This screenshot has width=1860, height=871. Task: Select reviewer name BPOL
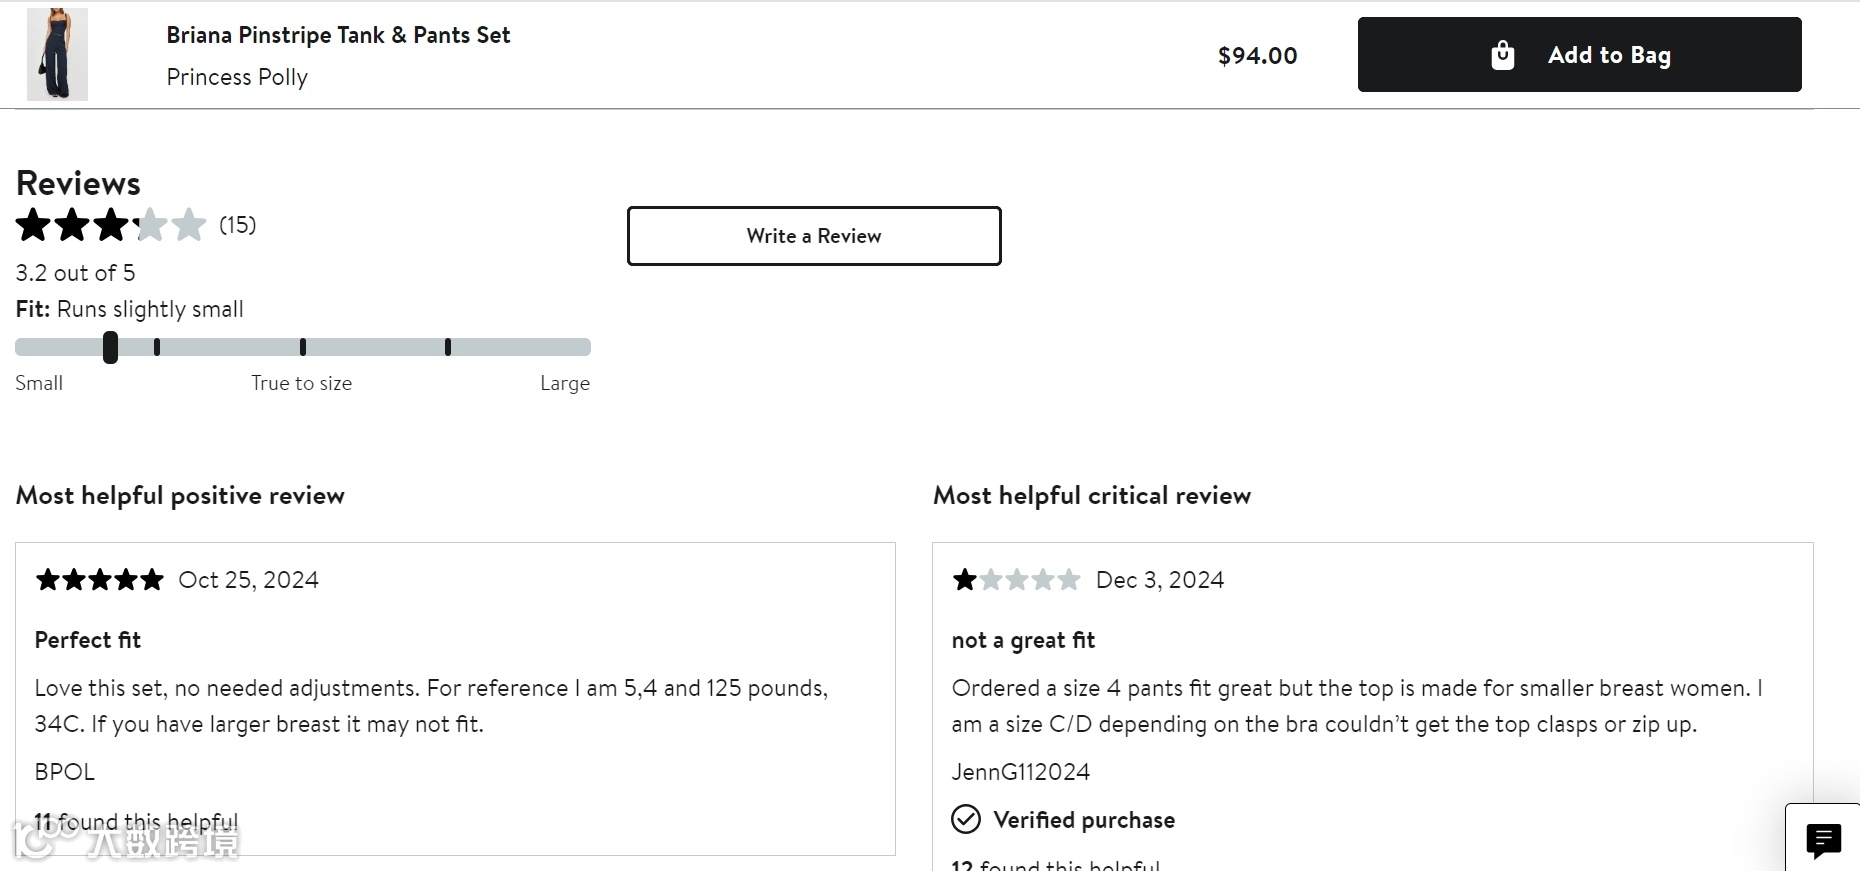click(65, 772)
